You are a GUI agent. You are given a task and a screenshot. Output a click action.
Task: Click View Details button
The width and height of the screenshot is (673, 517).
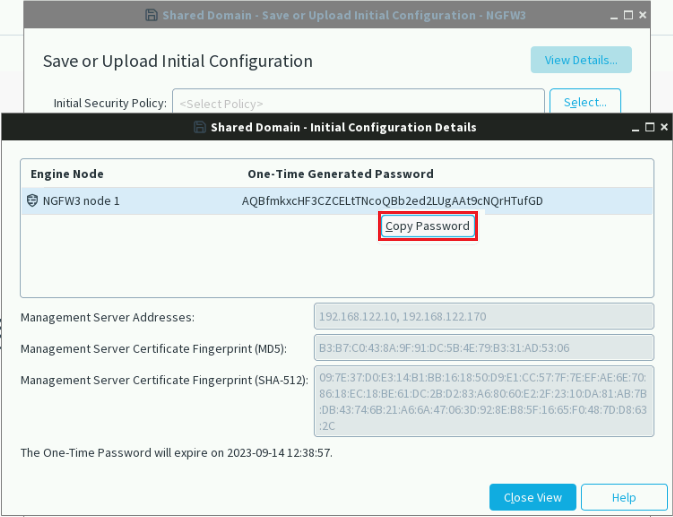click(581, 60)
